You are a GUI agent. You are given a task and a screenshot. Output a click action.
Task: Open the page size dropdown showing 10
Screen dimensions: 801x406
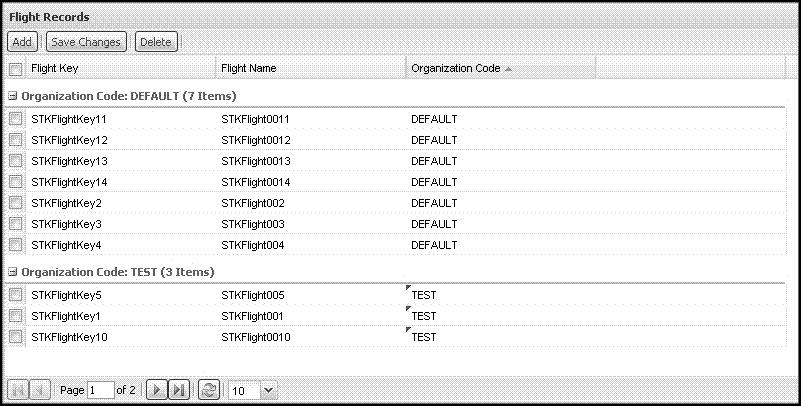tap(268, 391)
